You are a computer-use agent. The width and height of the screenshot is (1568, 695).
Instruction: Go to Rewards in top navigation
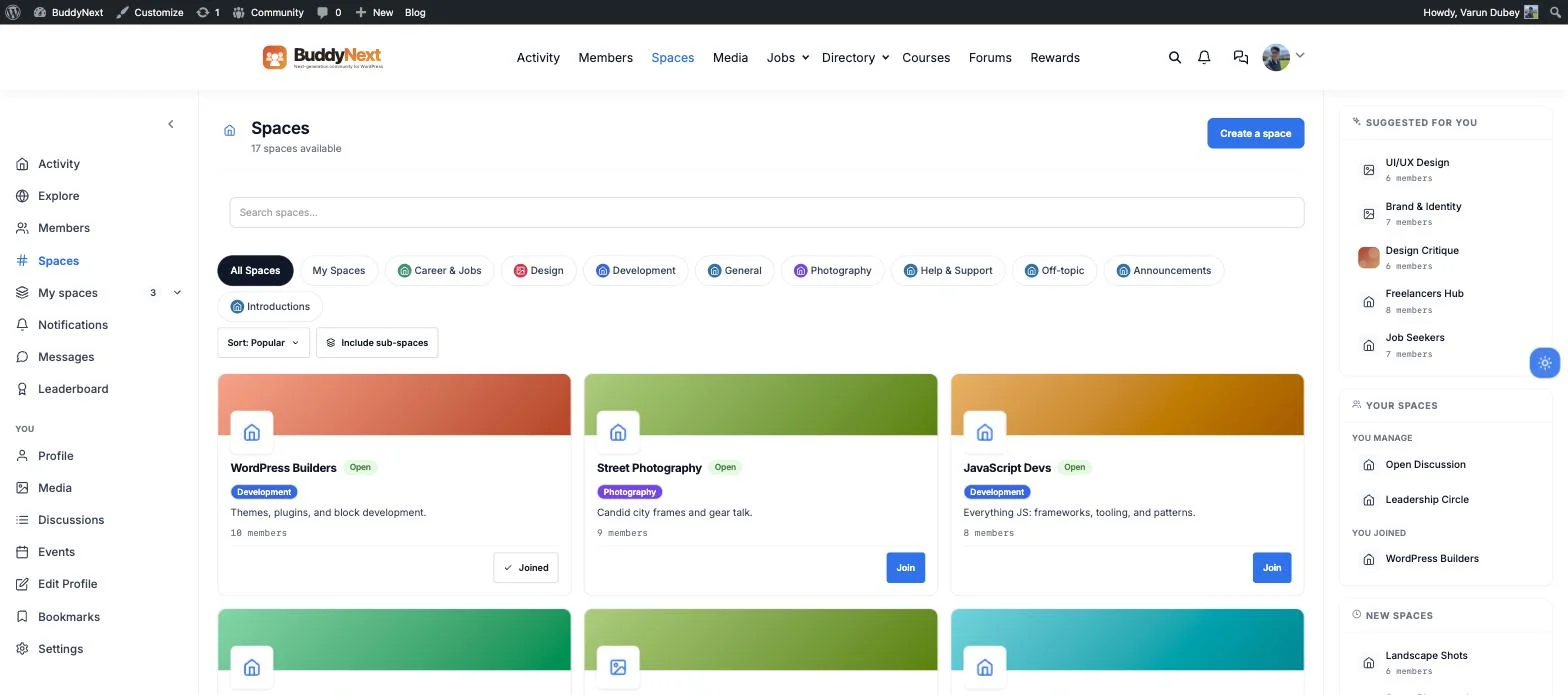1055,58
